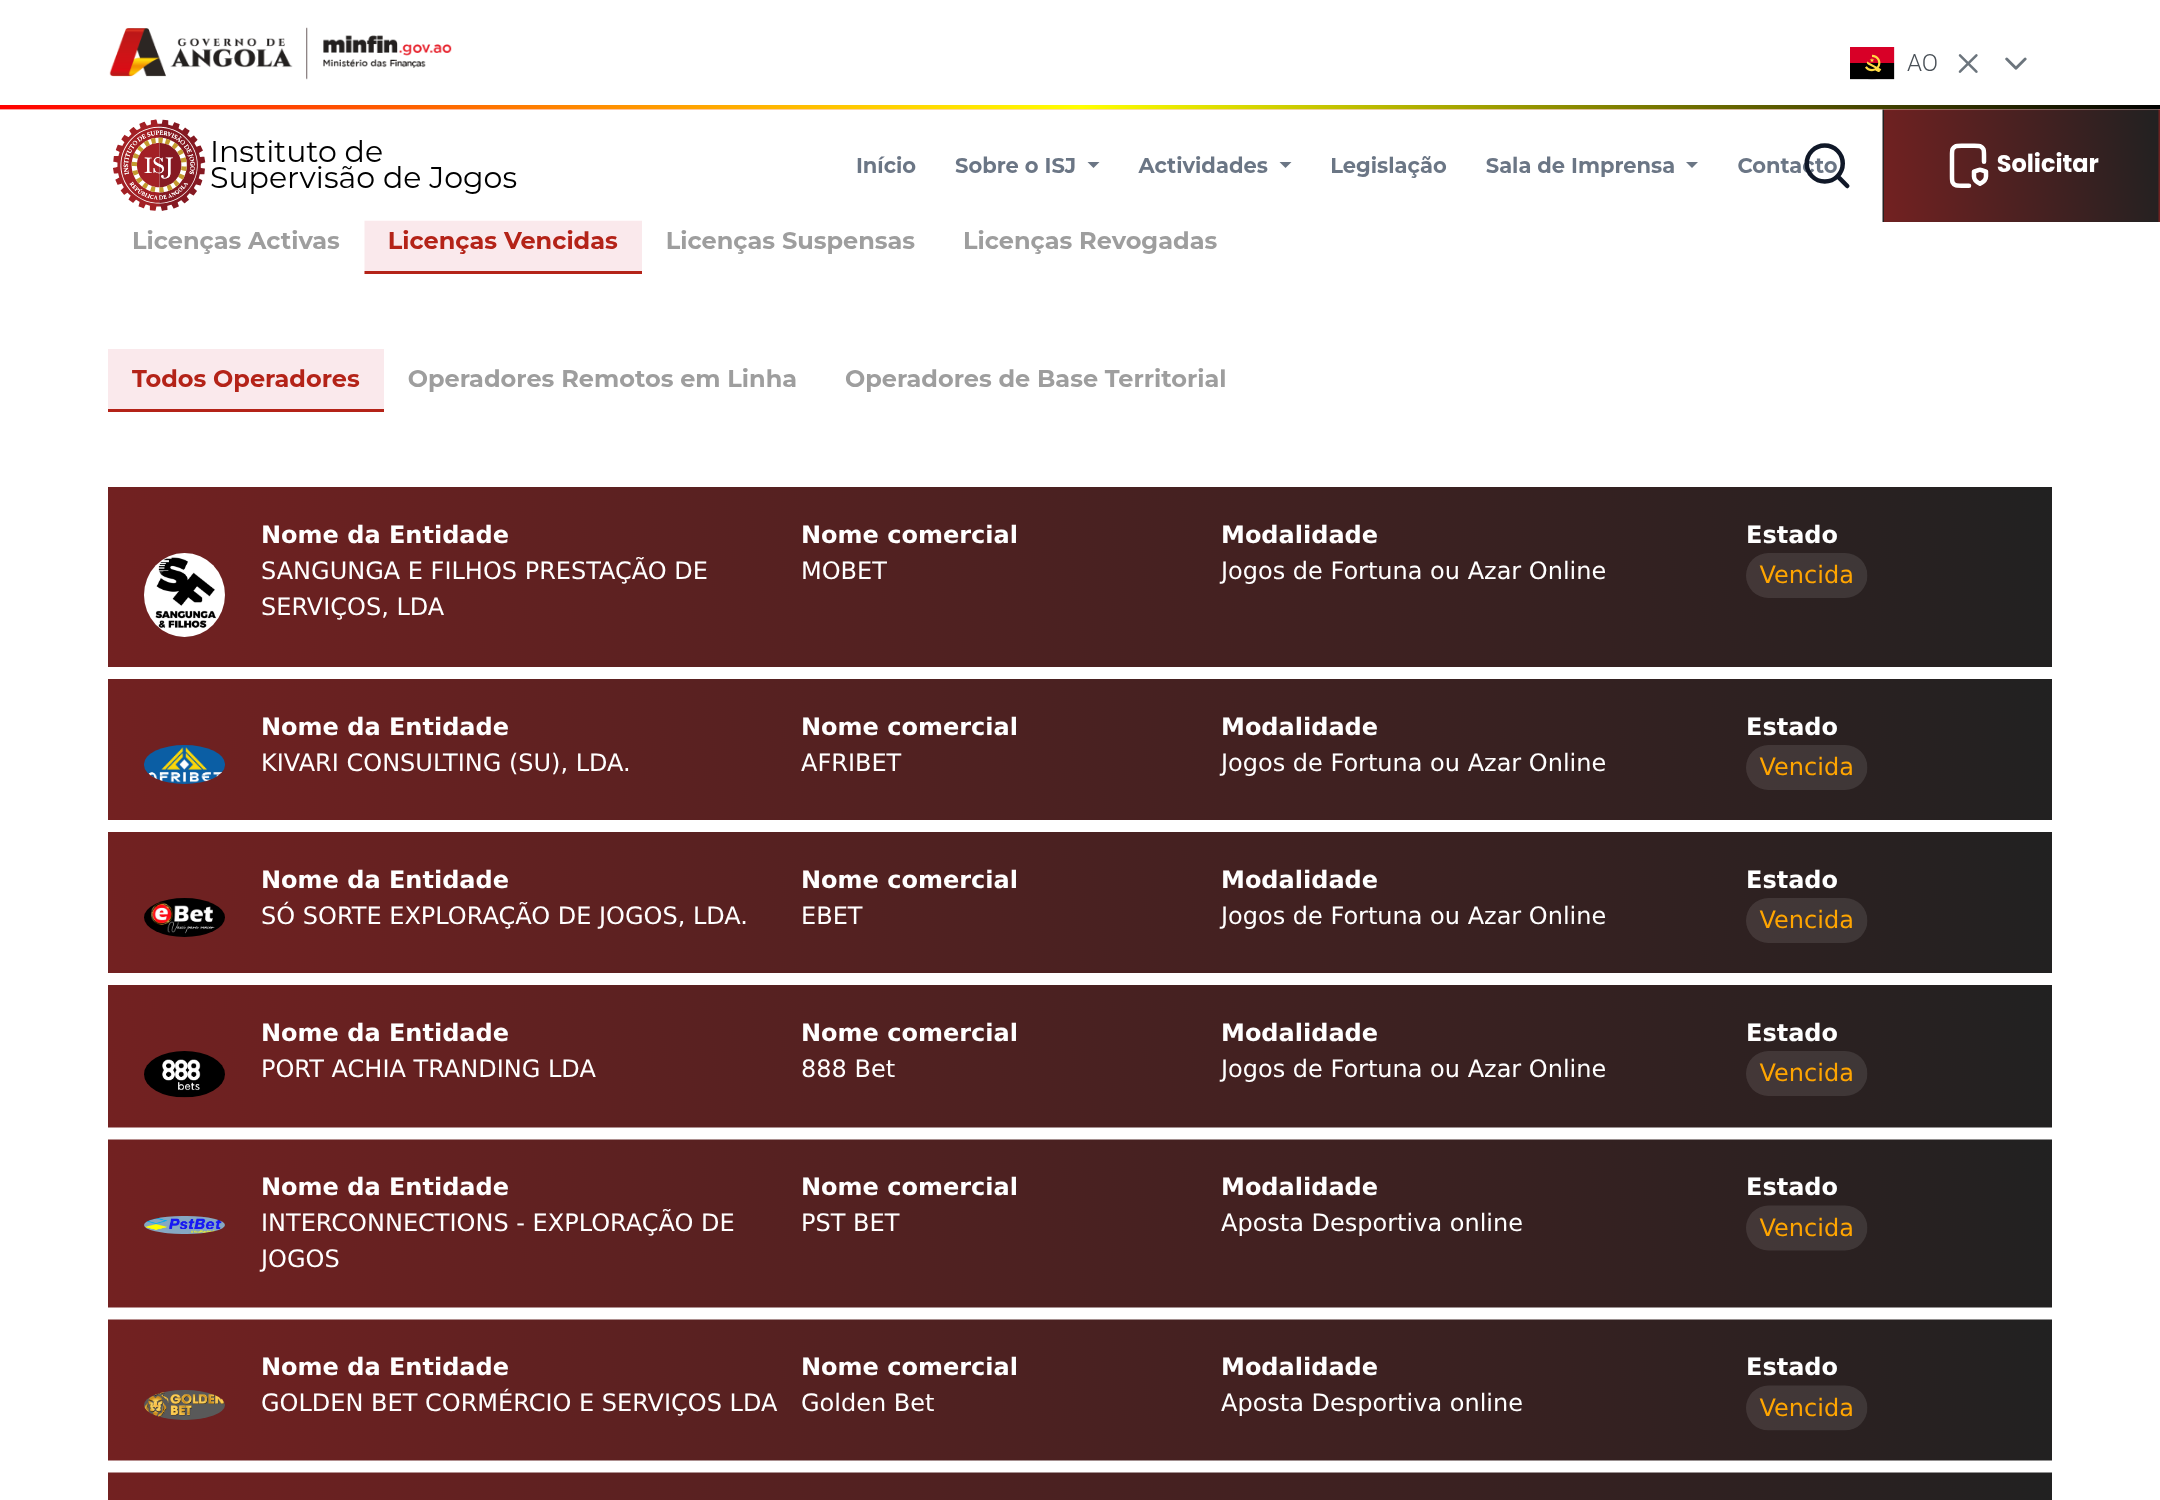Click entity name KIVARI CONSULTING (SU), LDA.
The height and width of the screenshot is (1500, 2160).
(x=445, y=763)
